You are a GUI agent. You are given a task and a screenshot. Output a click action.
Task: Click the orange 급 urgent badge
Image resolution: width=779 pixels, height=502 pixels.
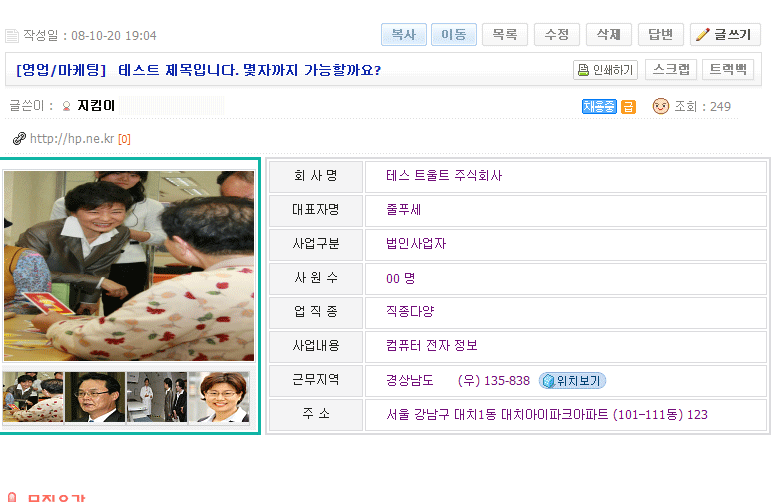(x=628, y=106)
